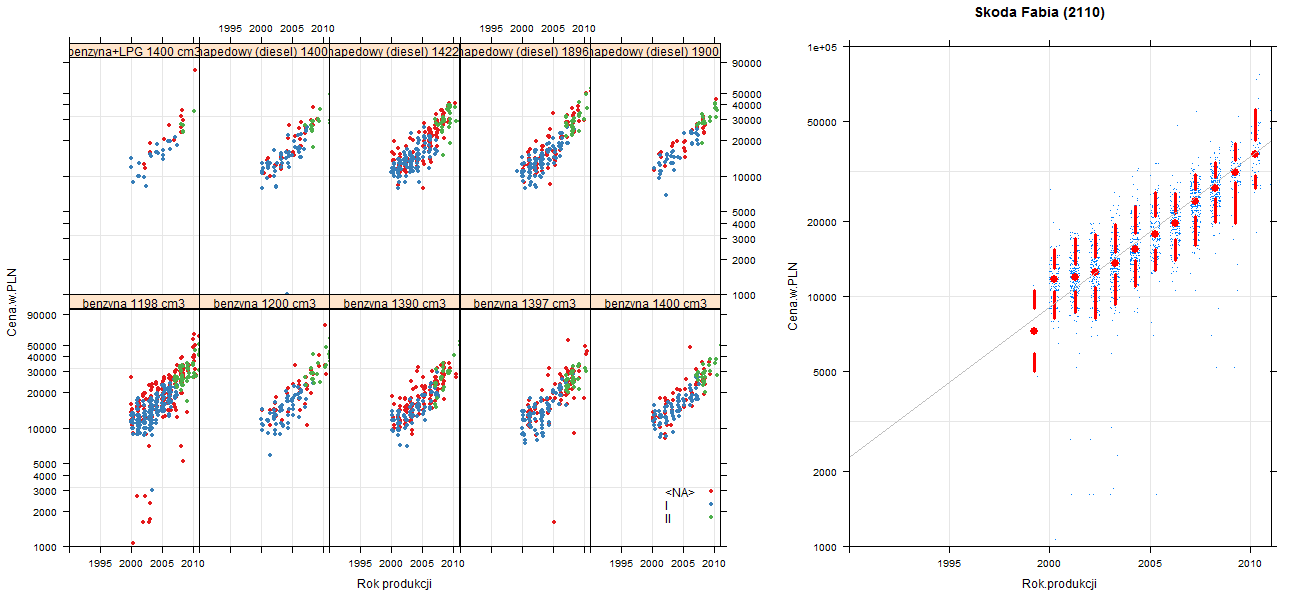
Task: Click the "Cena.w.PLN" label of the Skoda Fabia plot
Action: [x=792, y=297]
